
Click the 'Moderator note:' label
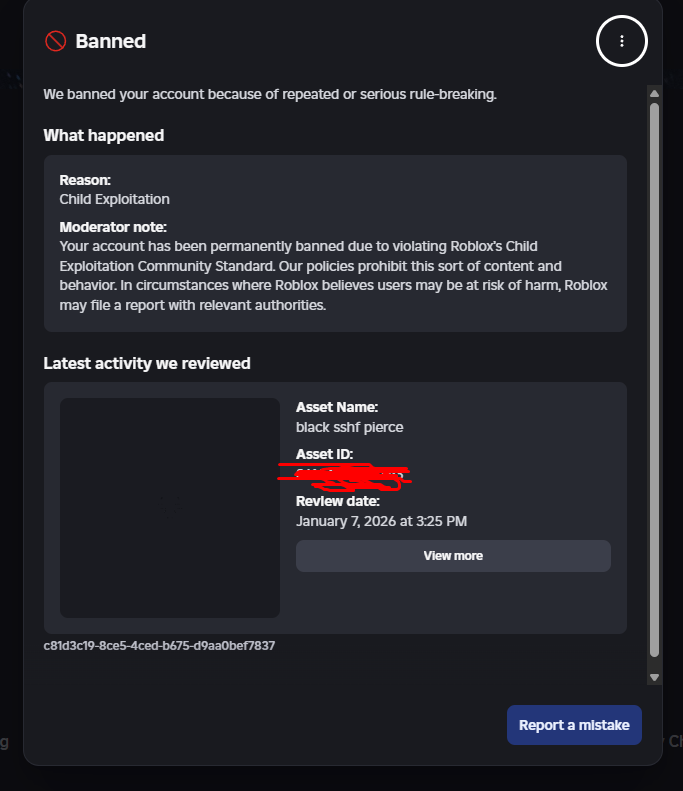pos(113,227)
